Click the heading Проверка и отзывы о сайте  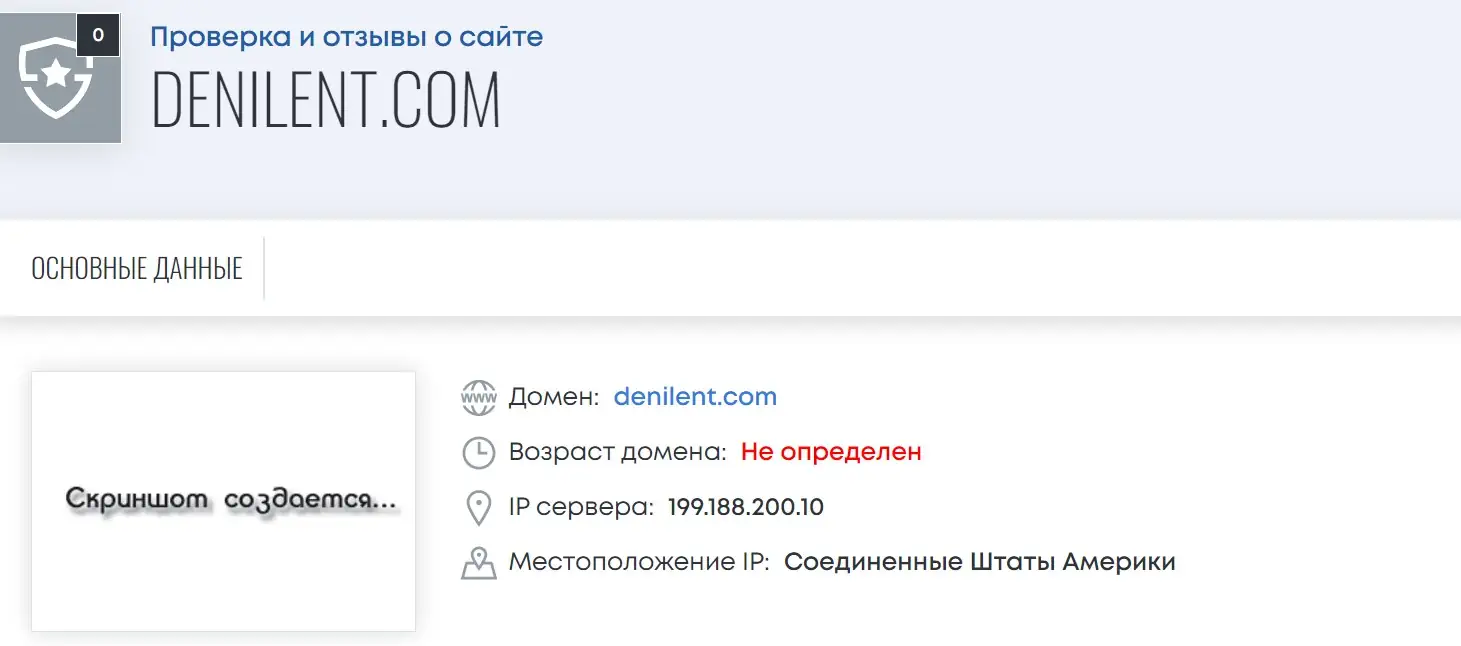pos(346,38)
